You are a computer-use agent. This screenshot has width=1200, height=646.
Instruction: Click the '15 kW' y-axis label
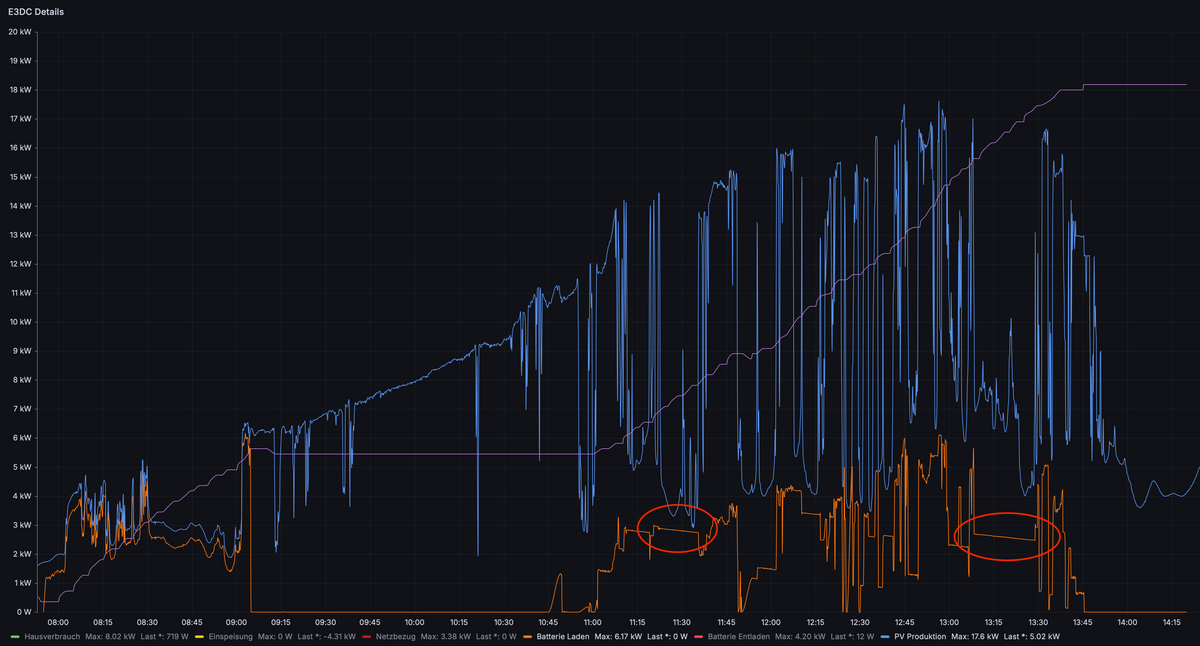point(20,176)
